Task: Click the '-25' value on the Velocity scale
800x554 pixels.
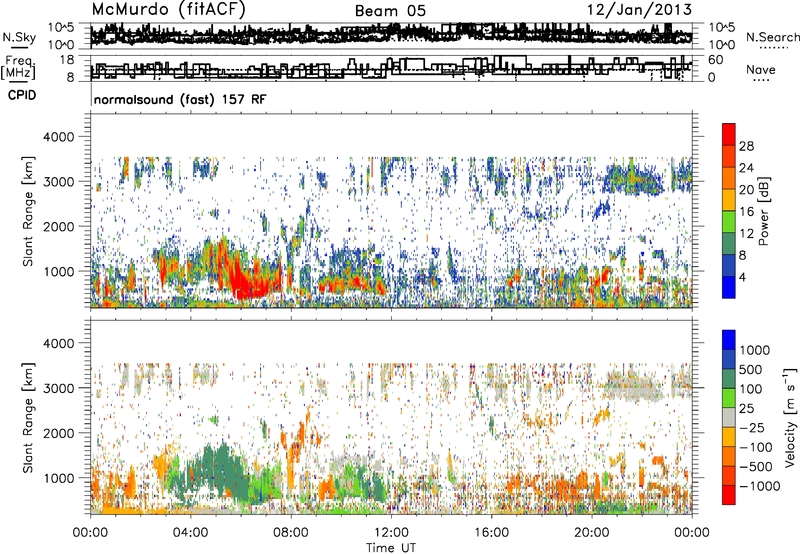Action: click(x=752, y=427)
